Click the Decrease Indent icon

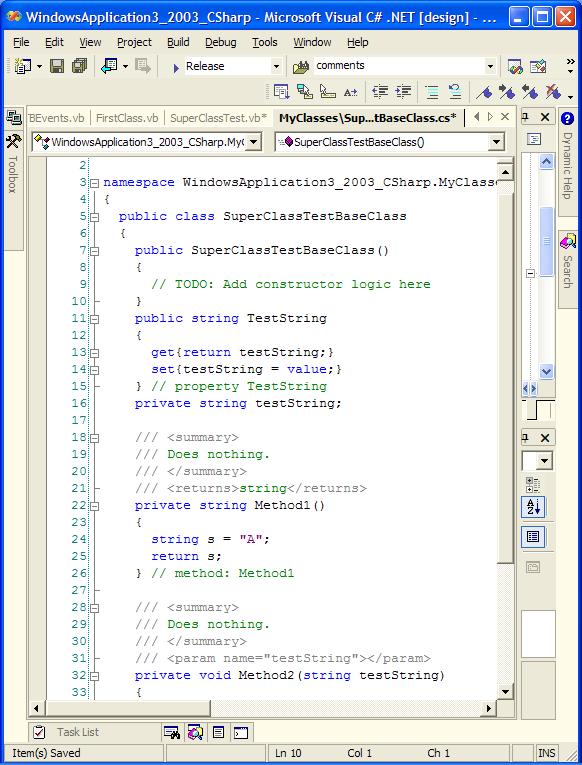point(380,91)
